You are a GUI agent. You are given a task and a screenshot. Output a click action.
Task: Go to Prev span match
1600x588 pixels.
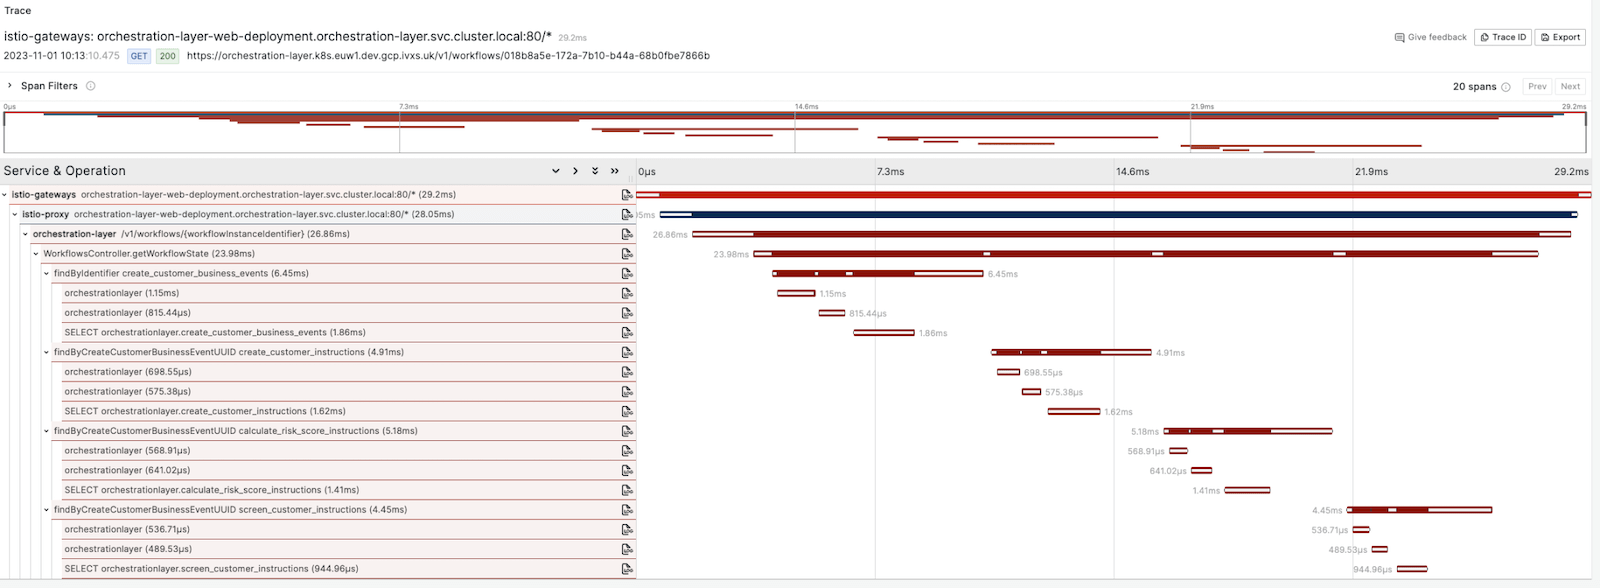pyautogui.click(x=1537, y=87)
